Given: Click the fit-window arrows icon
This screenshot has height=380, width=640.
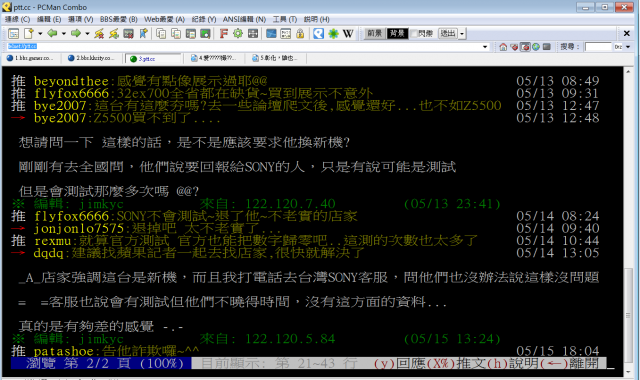Looking at the screenshot, I should [x=253, y=33].
